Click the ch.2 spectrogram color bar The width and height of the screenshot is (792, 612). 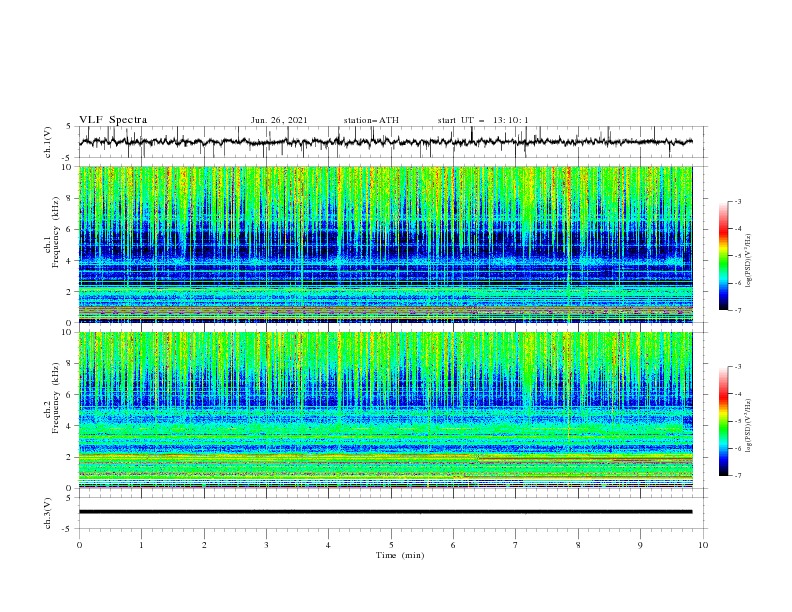coord(723,421)
